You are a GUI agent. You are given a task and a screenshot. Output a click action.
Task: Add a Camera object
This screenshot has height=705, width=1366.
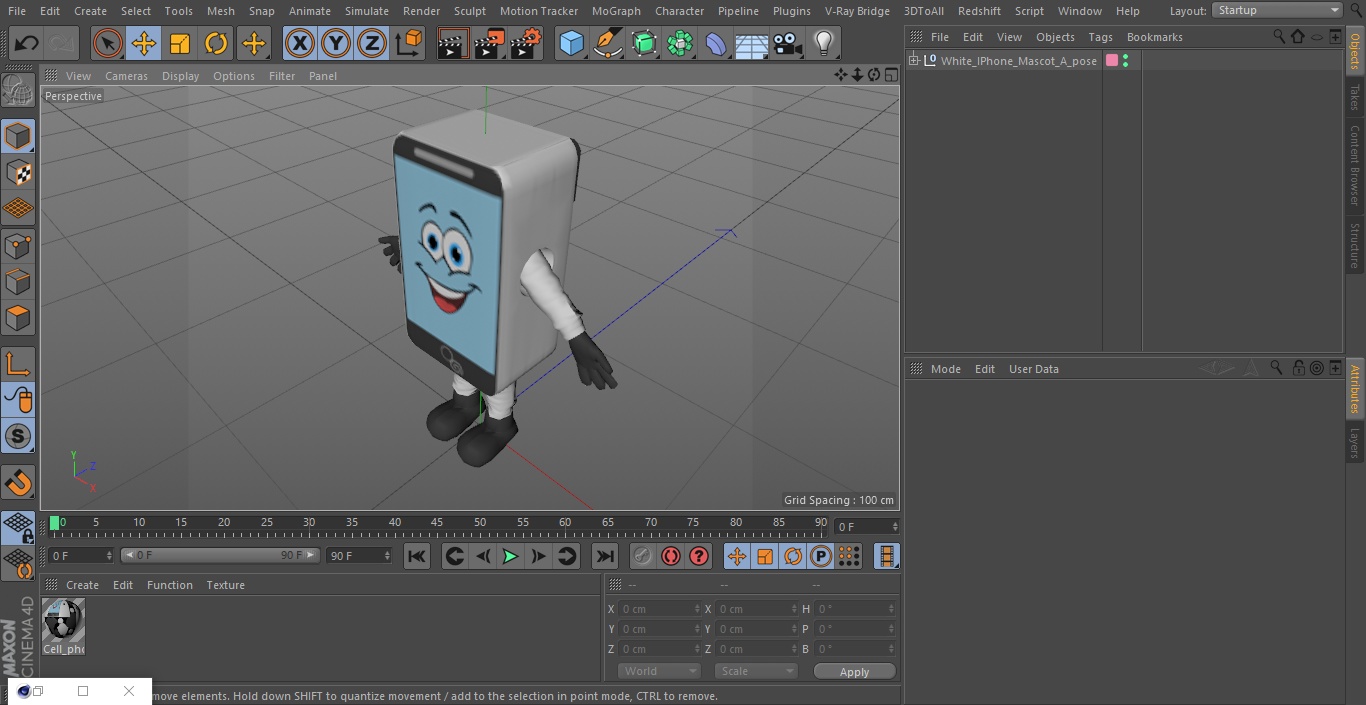[788, 43]
